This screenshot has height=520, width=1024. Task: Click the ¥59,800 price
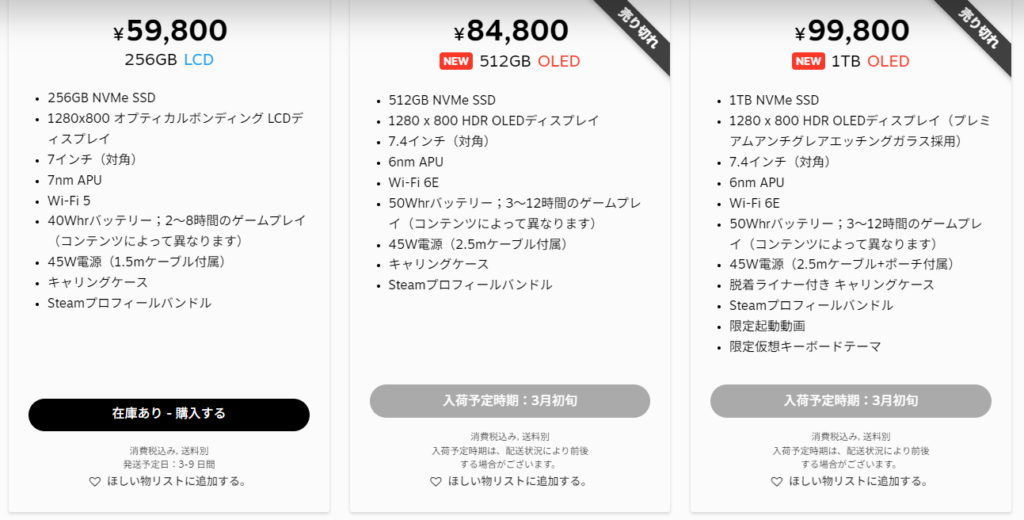click(x=170, y=31)
